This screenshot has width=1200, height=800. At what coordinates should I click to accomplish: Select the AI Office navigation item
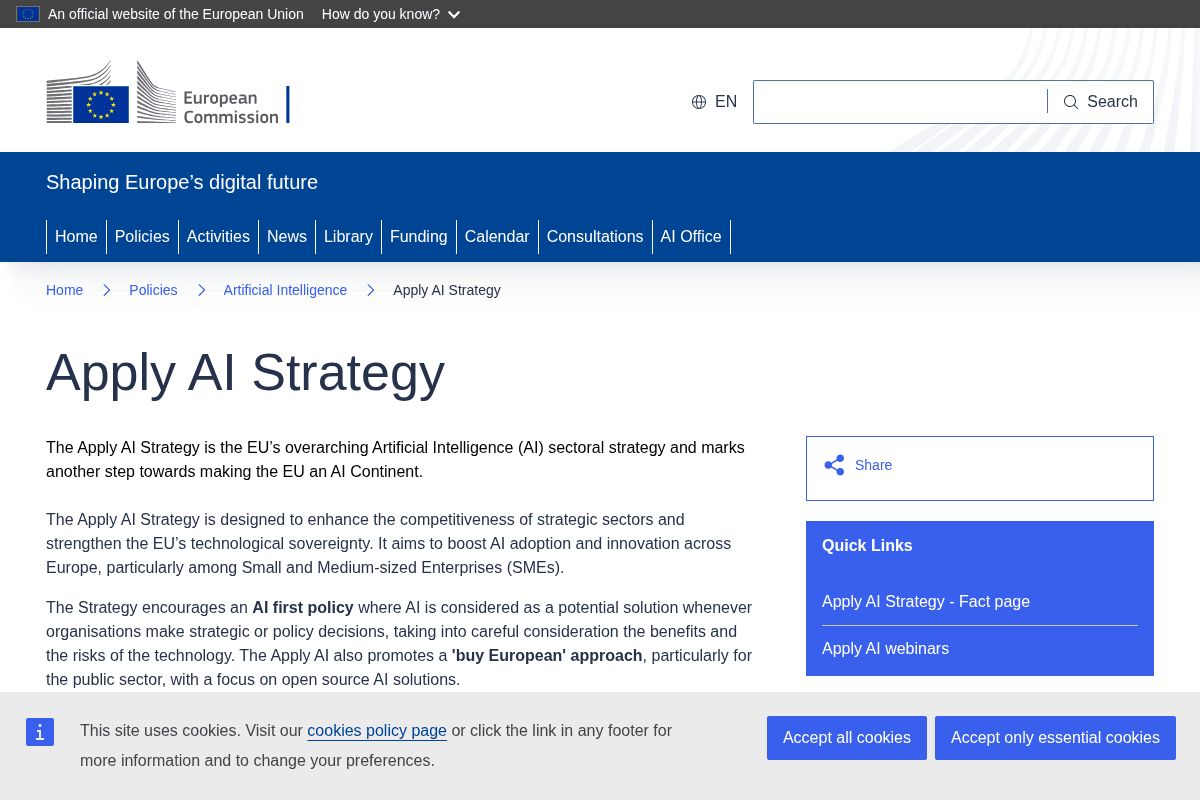click(691, 236)
